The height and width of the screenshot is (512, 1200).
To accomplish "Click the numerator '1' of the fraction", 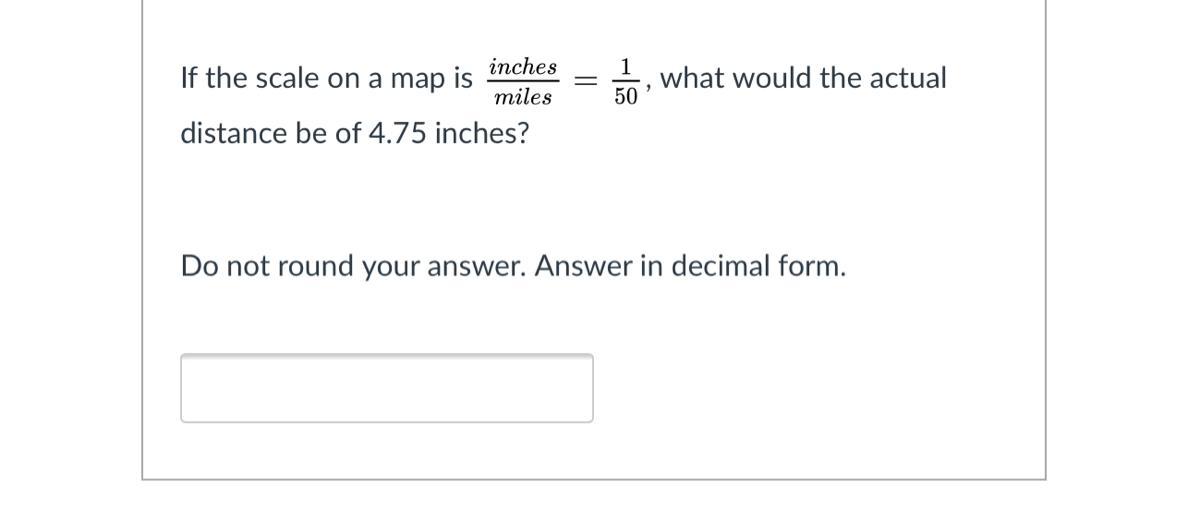I will [x=627, y=67].
